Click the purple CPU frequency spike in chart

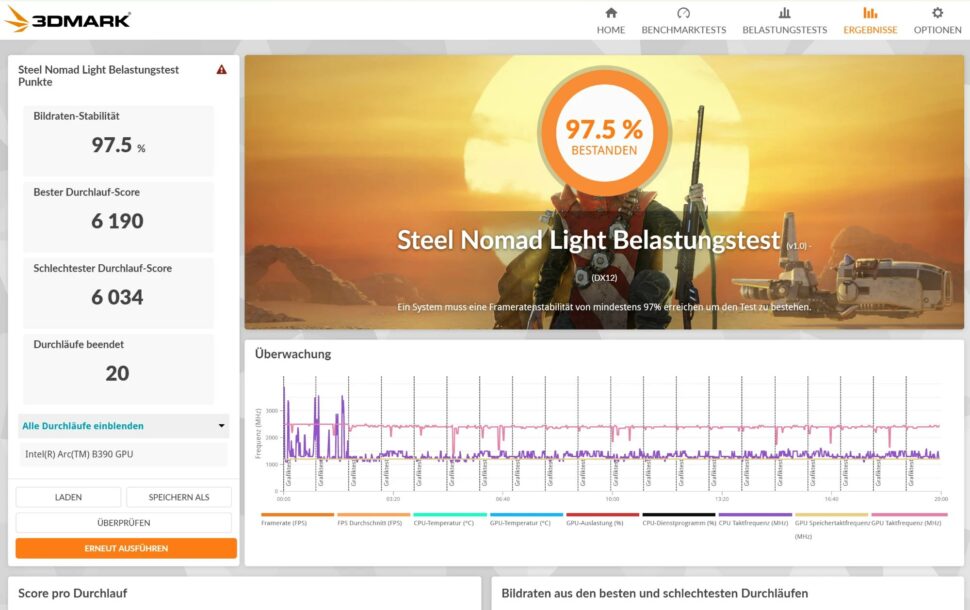point(284,421)
